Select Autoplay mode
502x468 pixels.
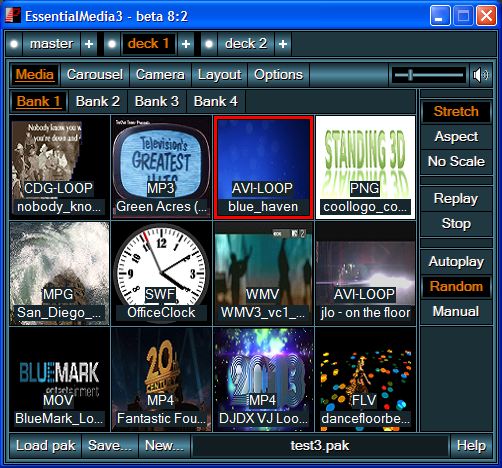pos(456,262)
